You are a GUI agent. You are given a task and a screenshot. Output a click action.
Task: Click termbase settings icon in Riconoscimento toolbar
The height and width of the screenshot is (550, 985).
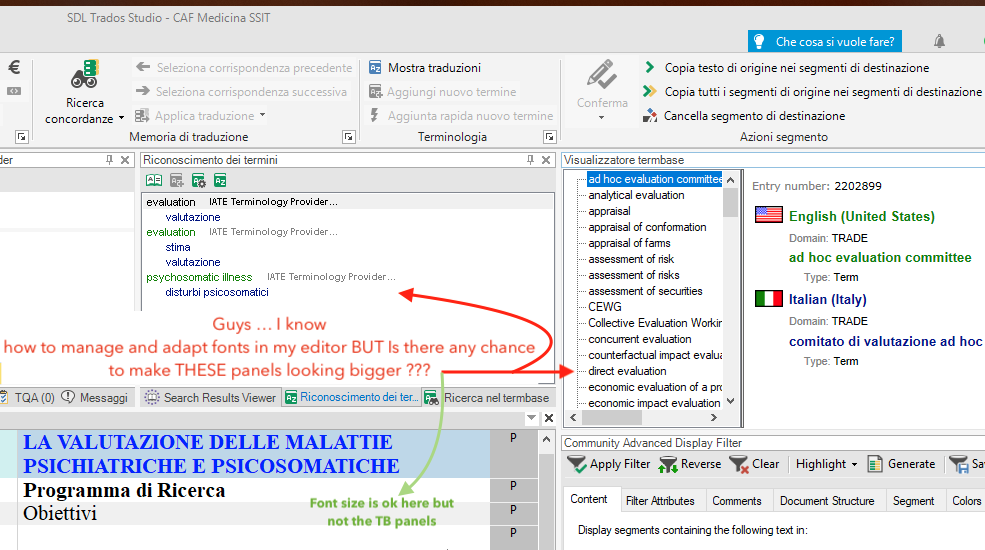pos(199,181)
